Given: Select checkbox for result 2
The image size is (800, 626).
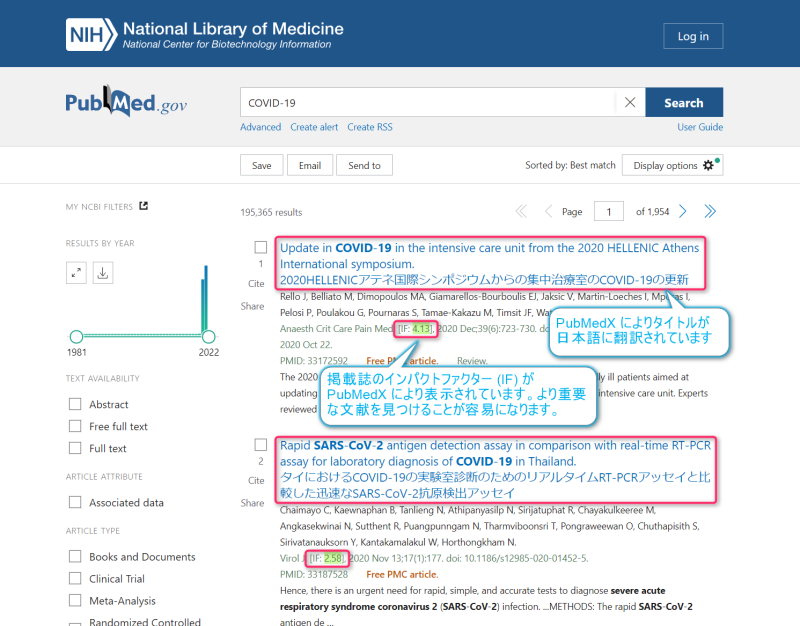Looking at the screenshot, I should [261, 445].
